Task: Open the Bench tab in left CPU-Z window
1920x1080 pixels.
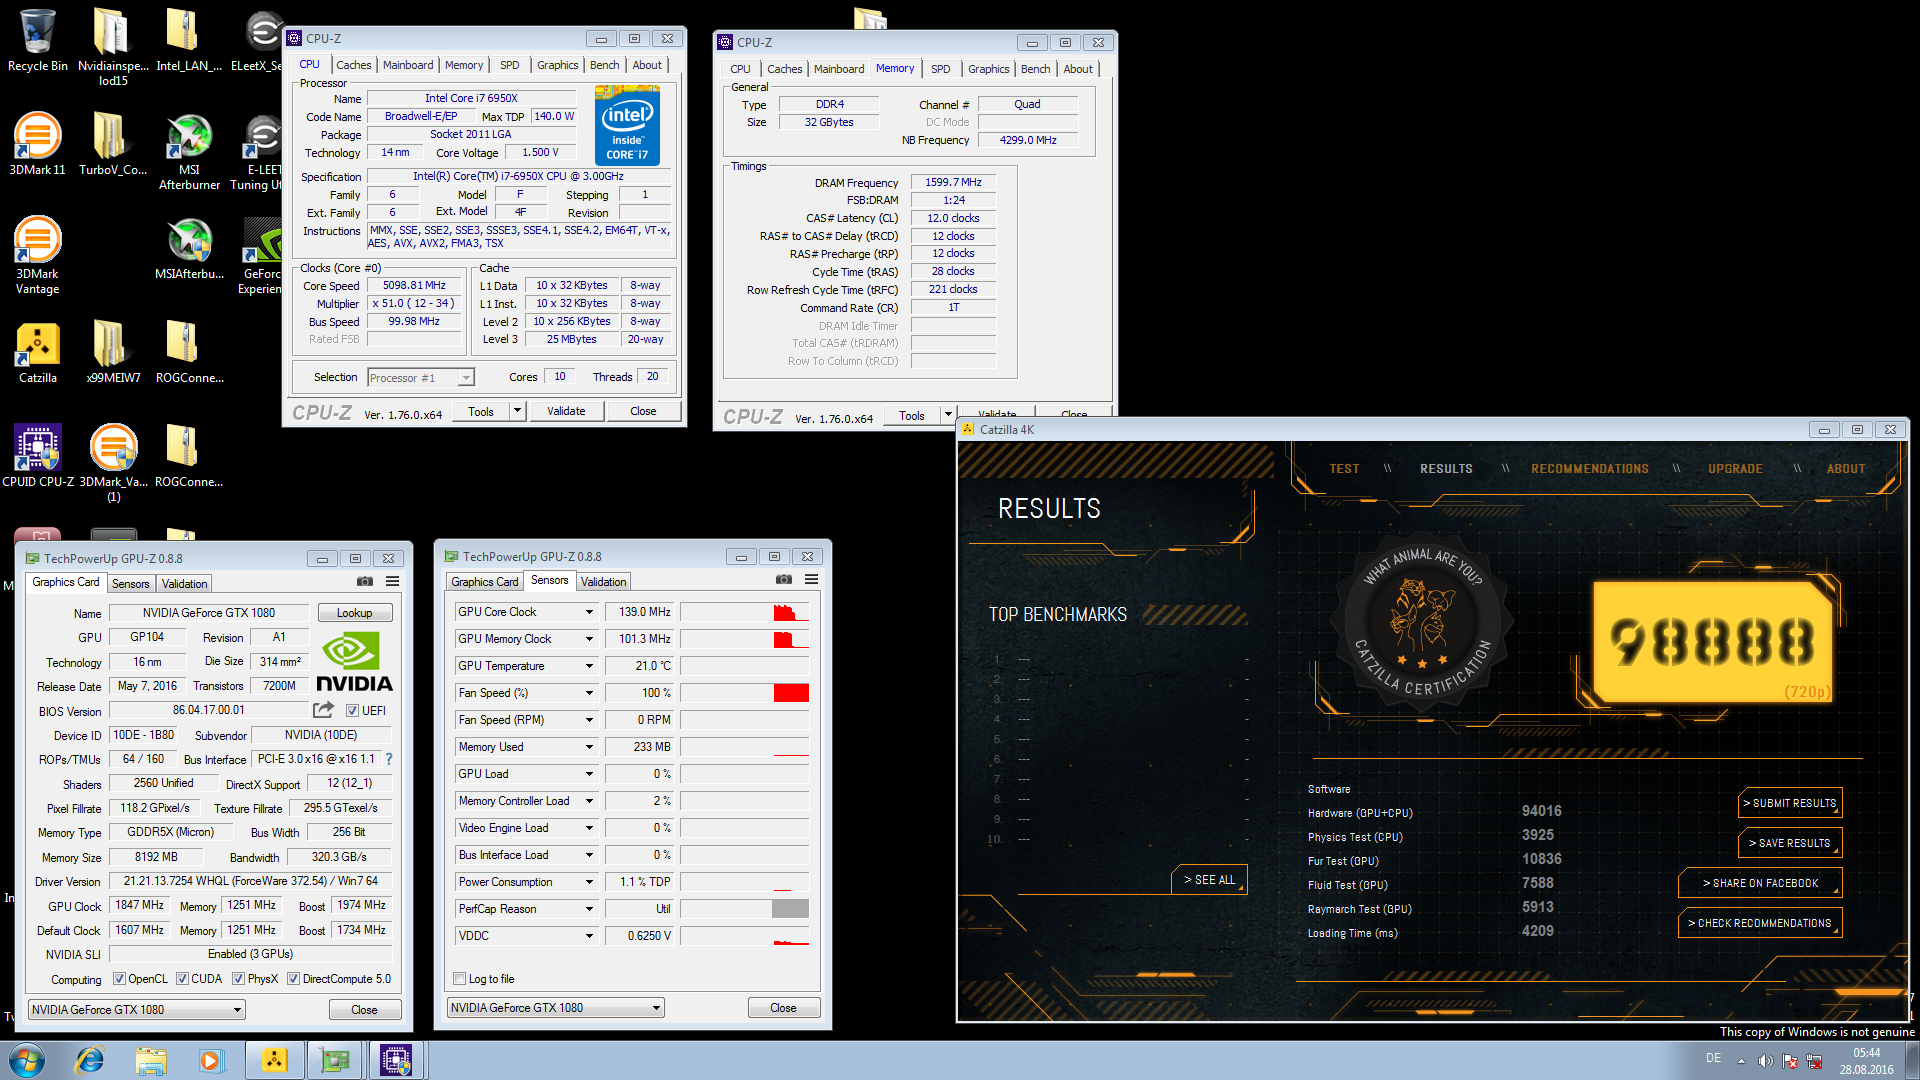Action: (604, 65)
